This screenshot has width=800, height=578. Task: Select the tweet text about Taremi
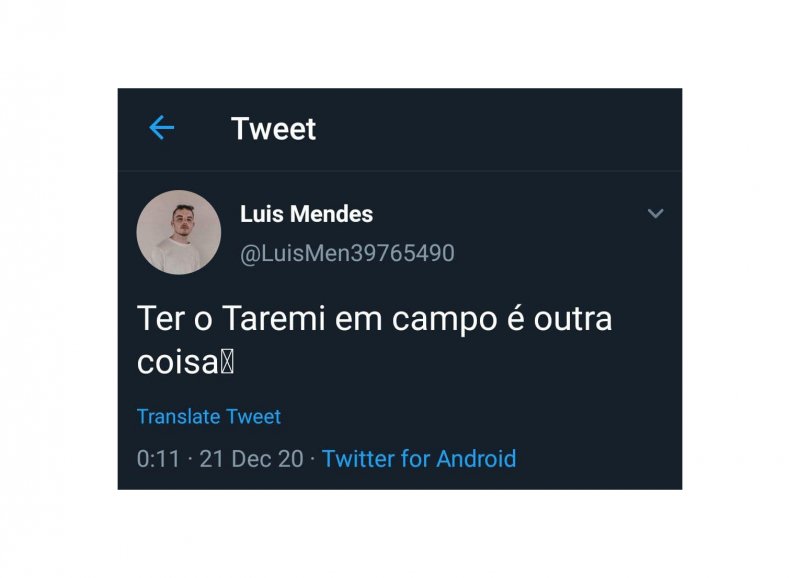[x=374, y=340]
